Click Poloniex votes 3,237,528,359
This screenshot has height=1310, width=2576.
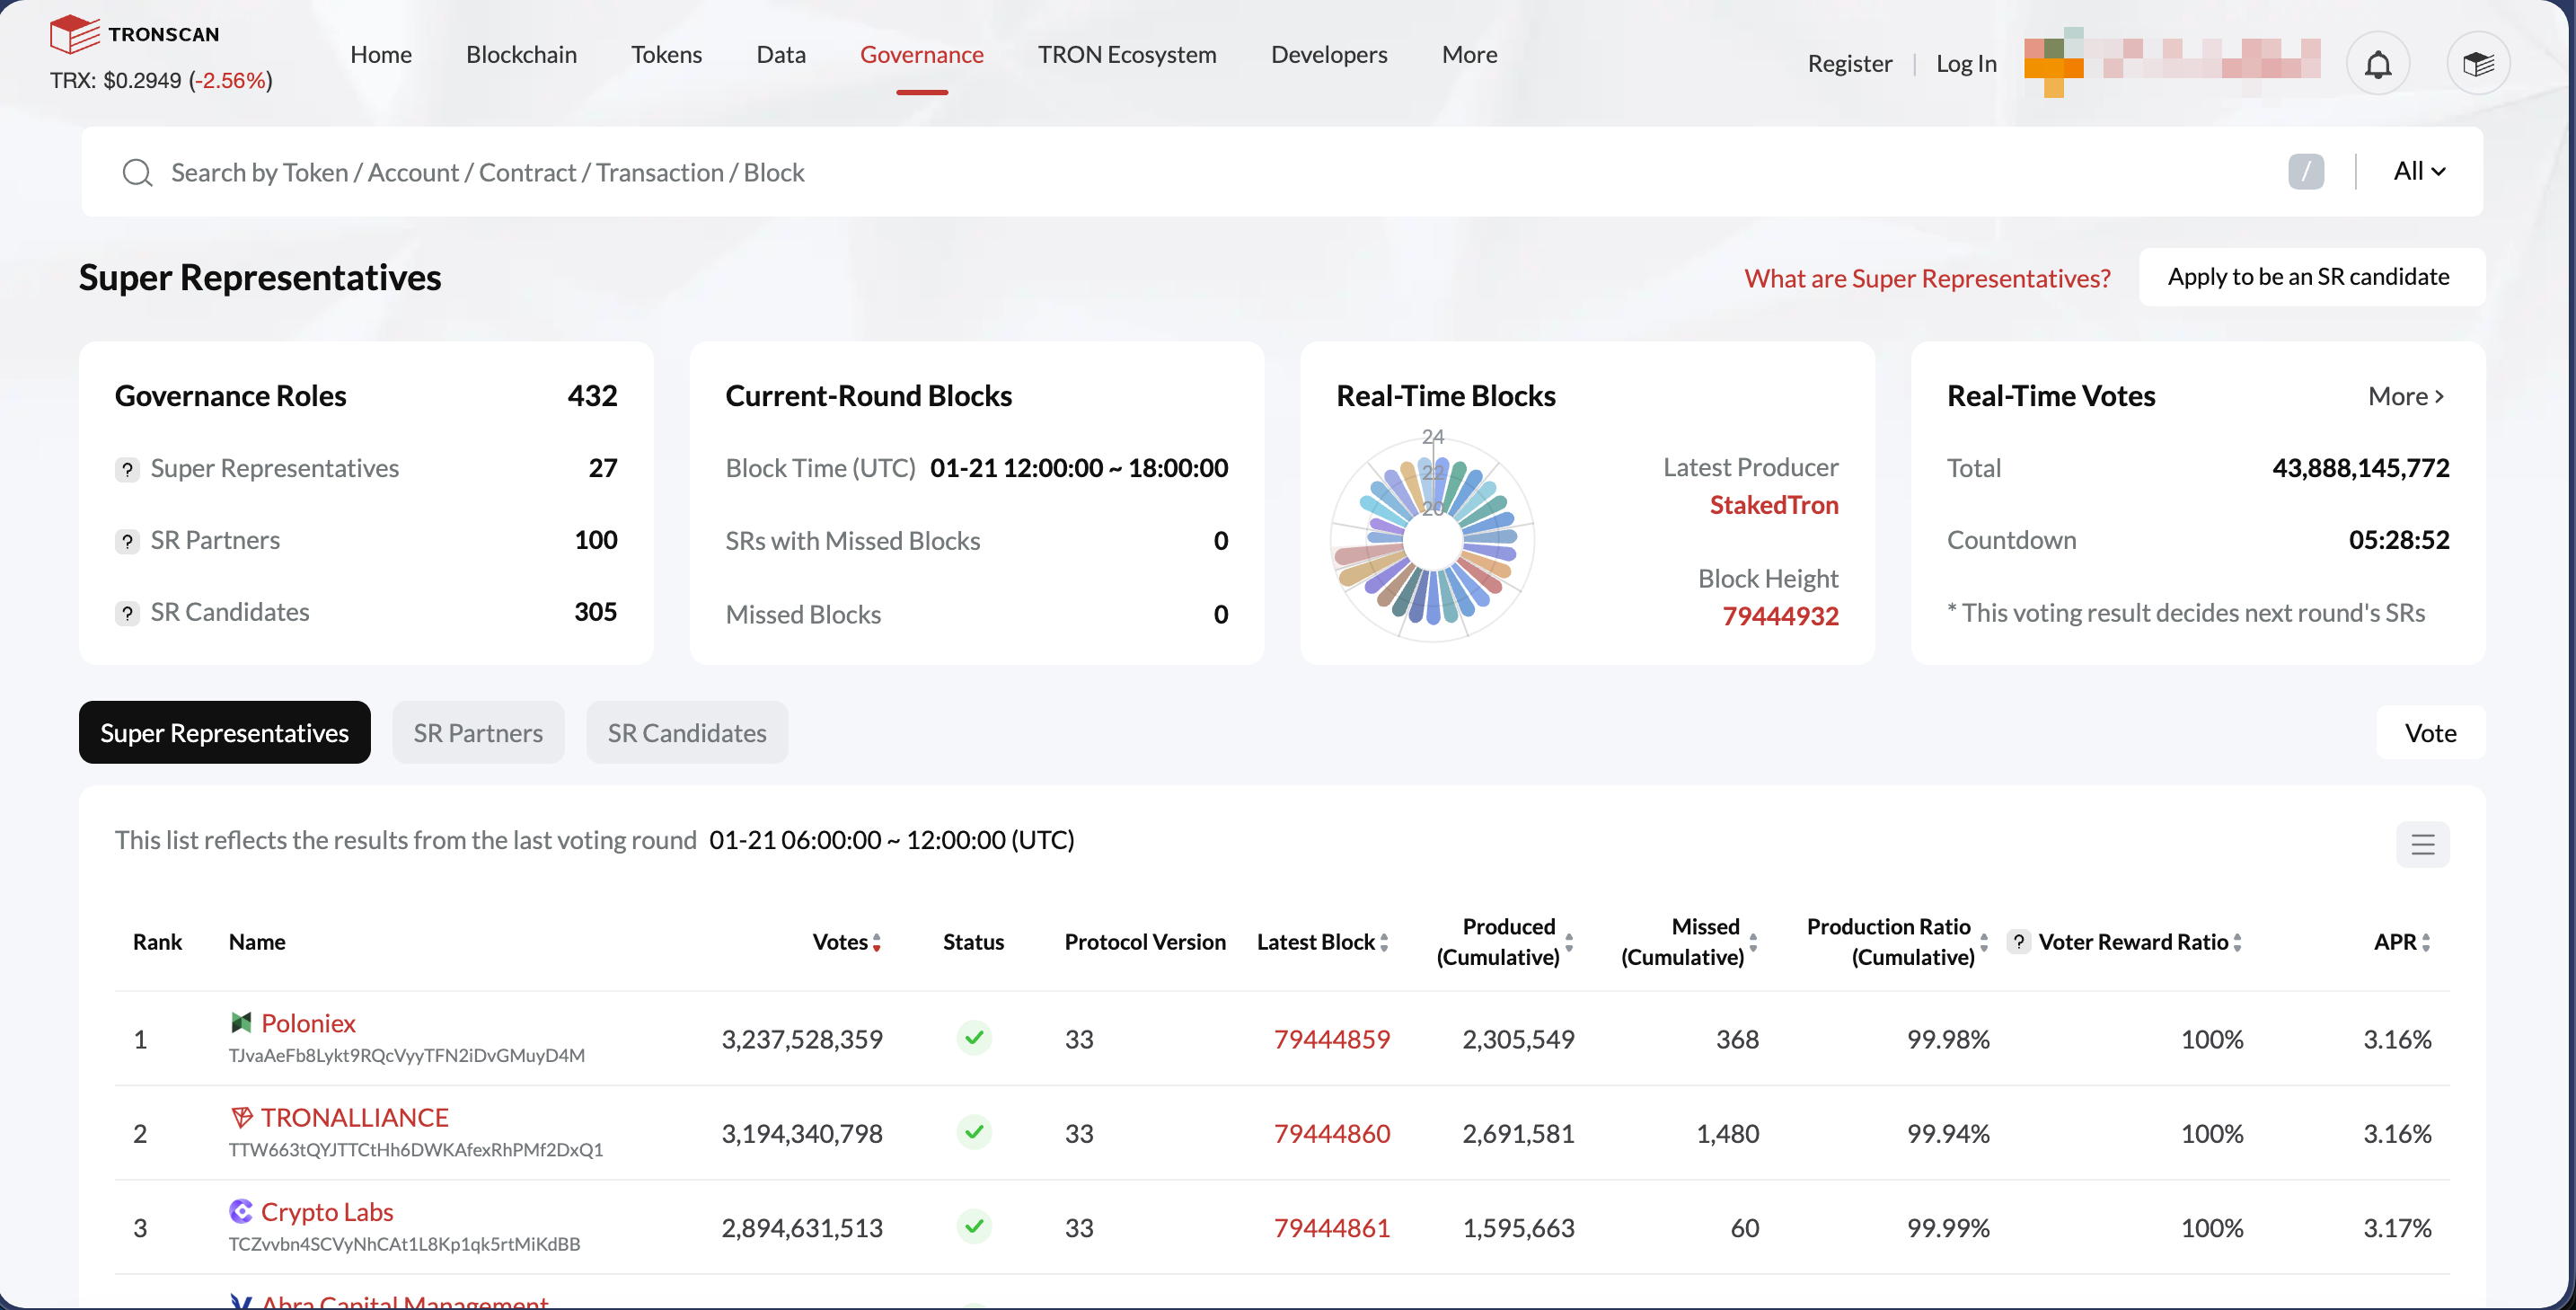pos(802,1039)
